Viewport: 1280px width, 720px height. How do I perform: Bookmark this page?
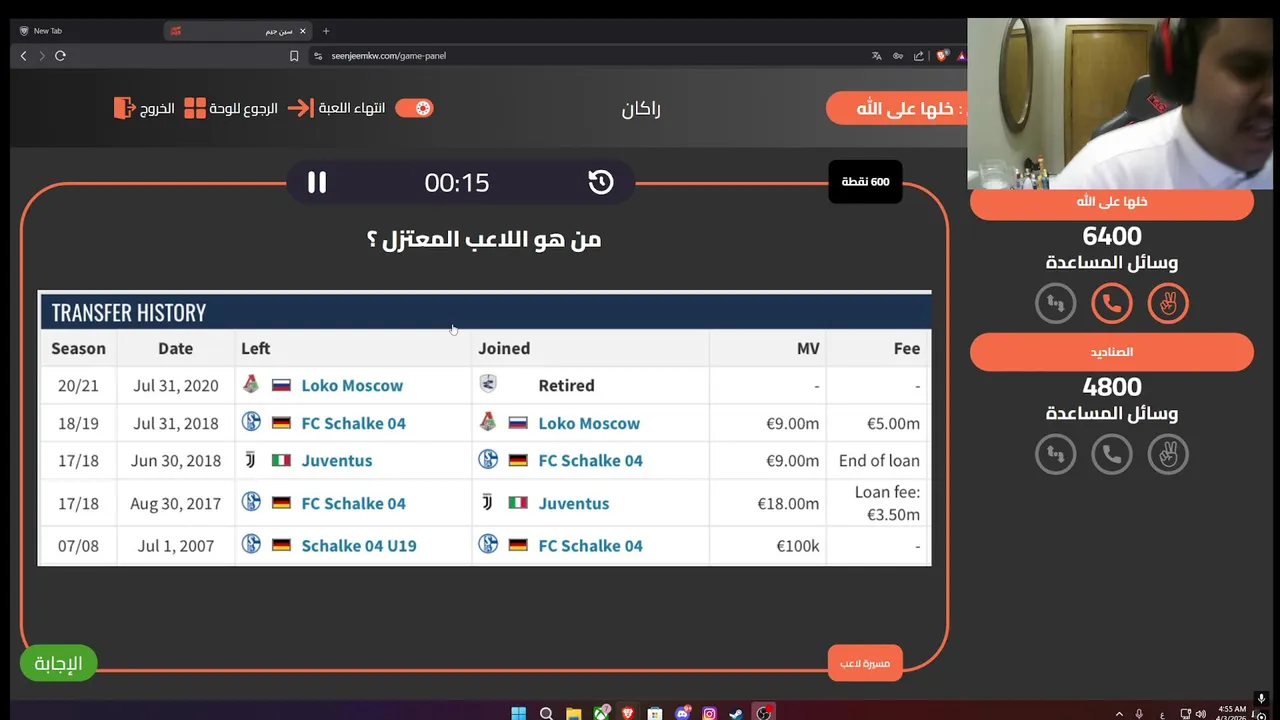pyautogui.click(x=294, y=56)
